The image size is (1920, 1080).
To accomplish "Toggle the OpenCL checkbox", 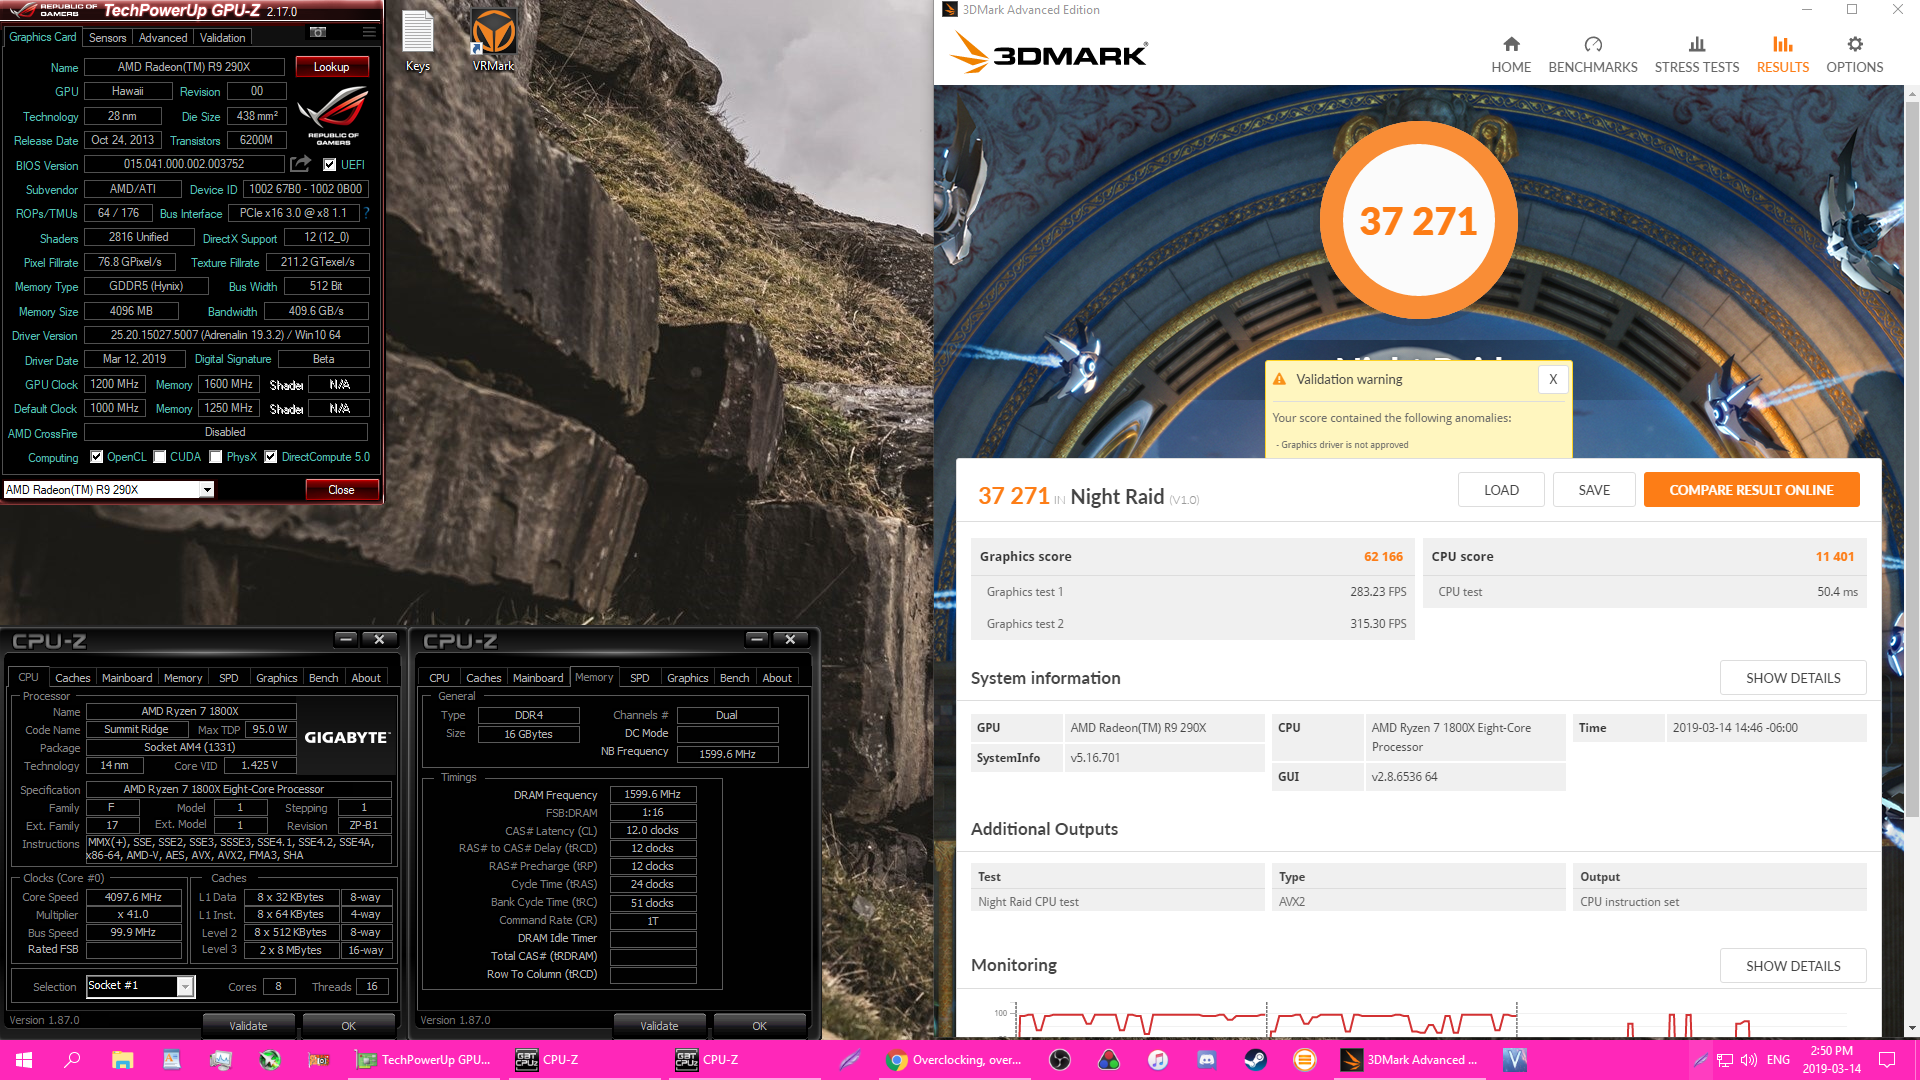I will click(x=97, y=457).
